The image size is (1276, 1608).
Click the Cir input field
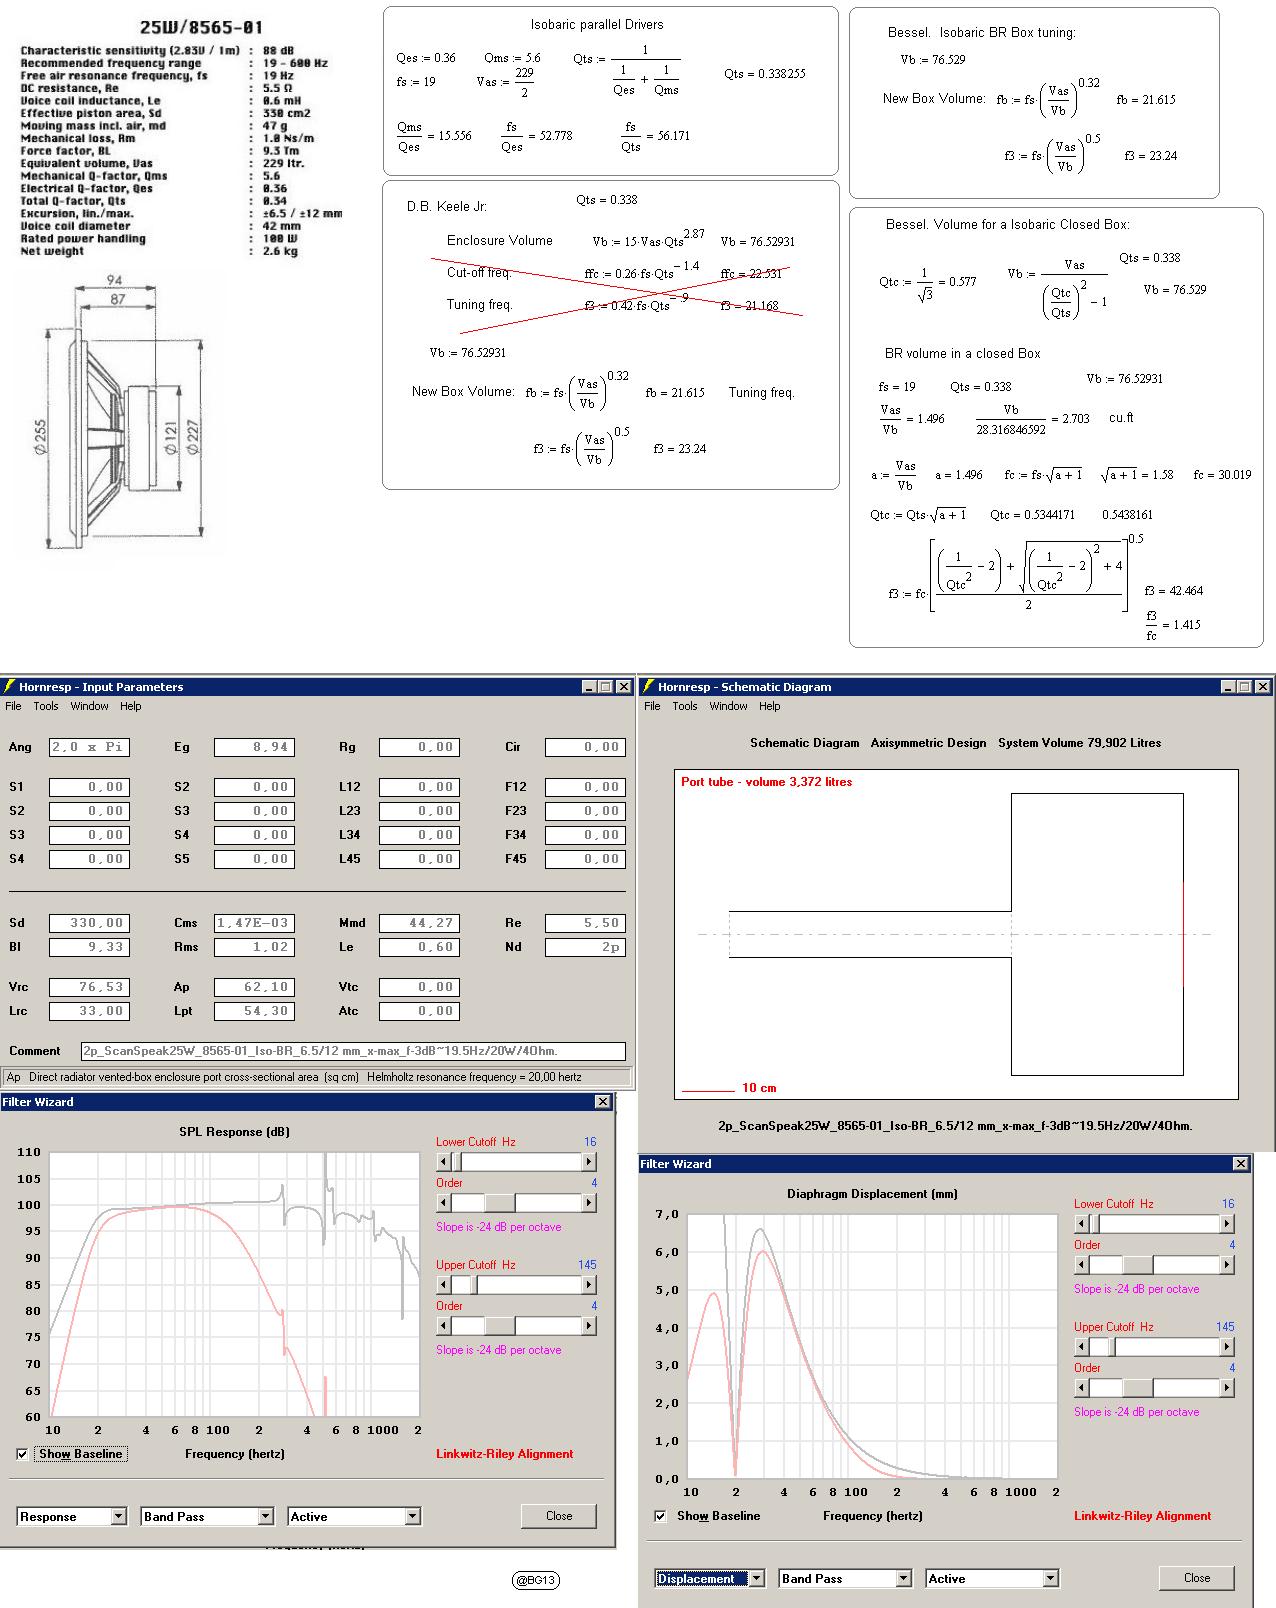[585, 747]
